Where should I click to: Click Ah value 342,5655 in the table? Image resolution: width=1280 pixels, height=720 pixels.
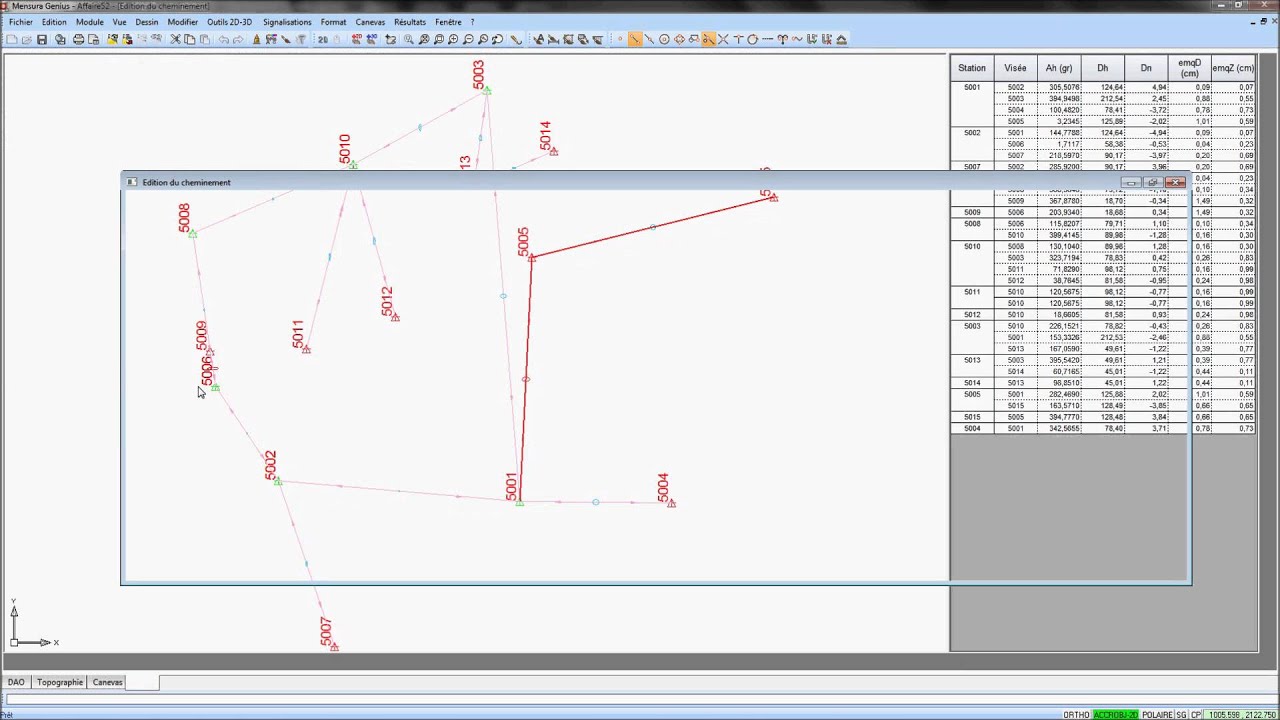[x=1059, y=428]
